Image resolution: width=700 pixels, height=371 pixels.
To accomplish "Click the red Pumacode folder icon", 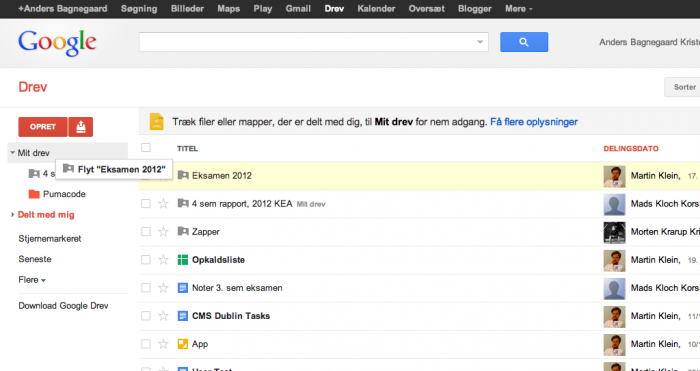I will click(x=34, y=194).
